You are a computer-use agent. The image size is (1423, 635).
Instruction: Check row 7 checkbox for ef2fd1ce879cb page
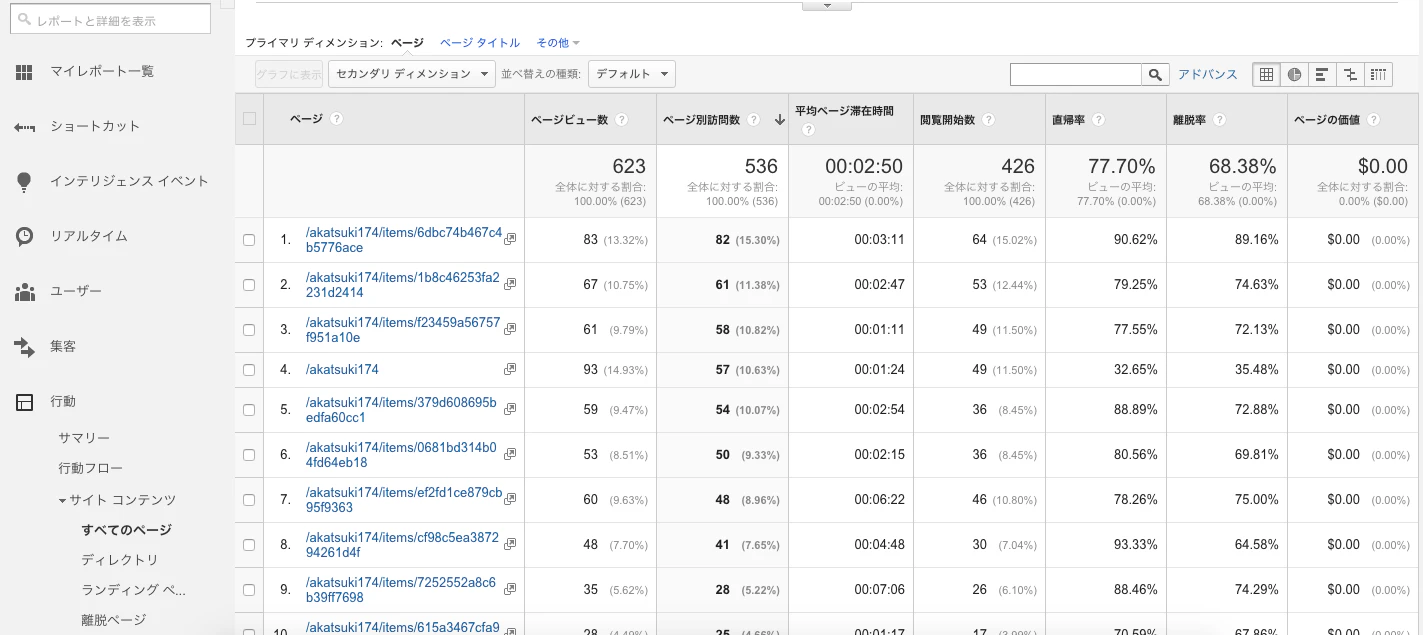(249, 500)
